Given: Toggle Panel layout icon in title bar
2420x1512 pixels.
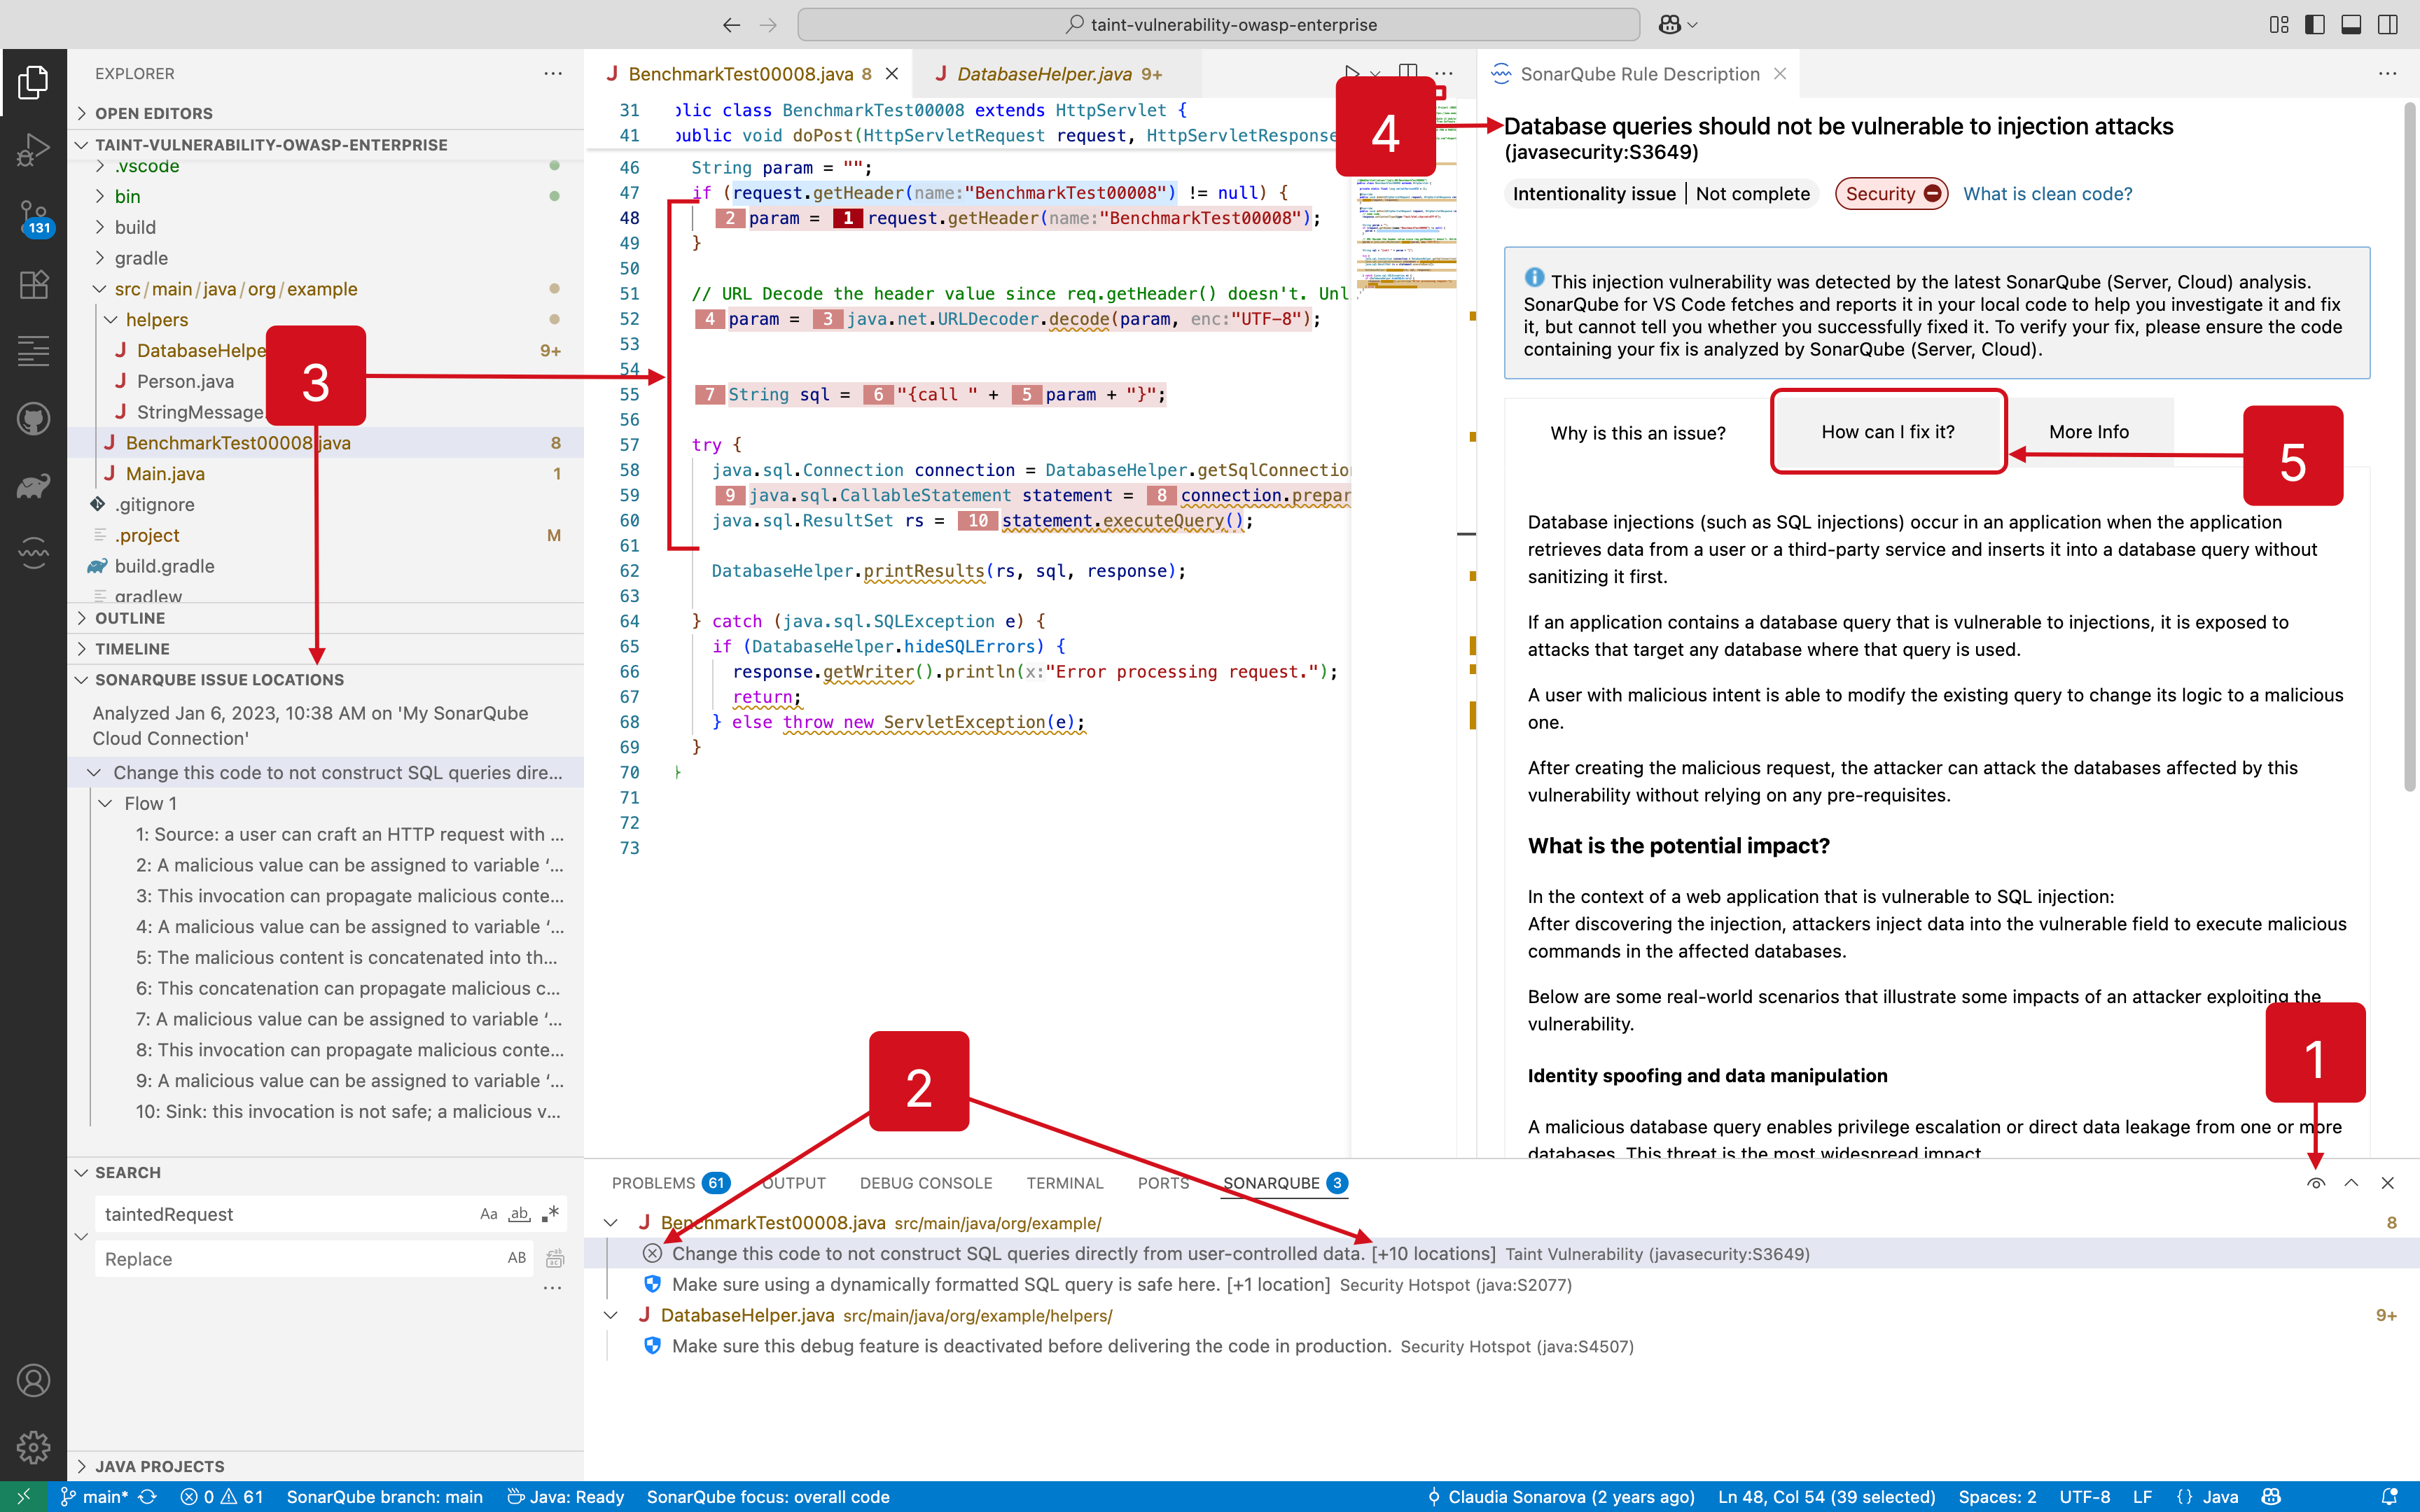Looking at the screenshot, I should point(2352,25).
